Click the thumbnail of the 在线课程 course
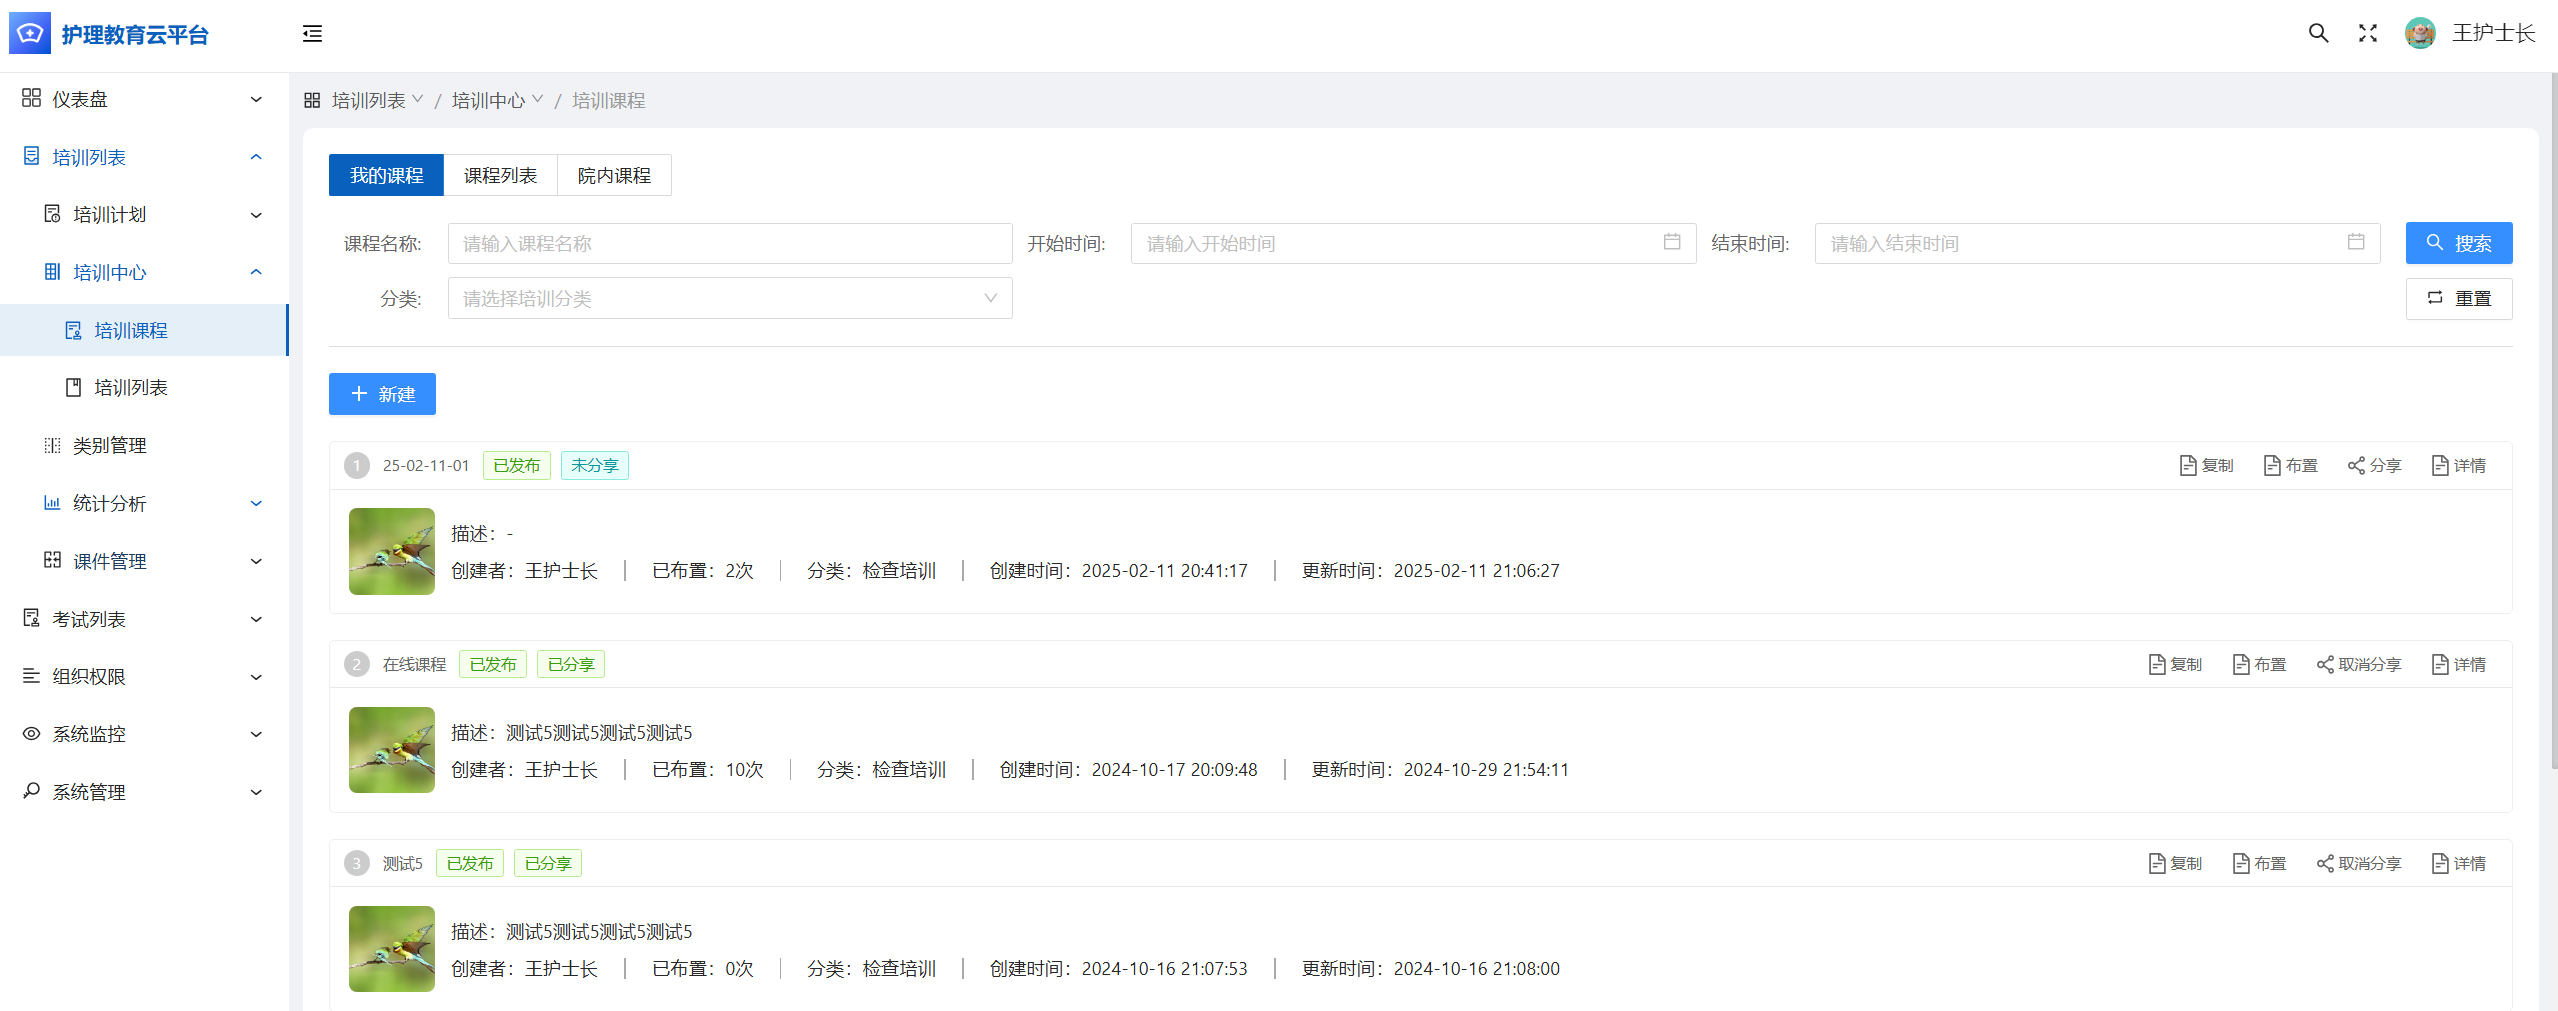2558x1011 pixels. tap(392, 750)
